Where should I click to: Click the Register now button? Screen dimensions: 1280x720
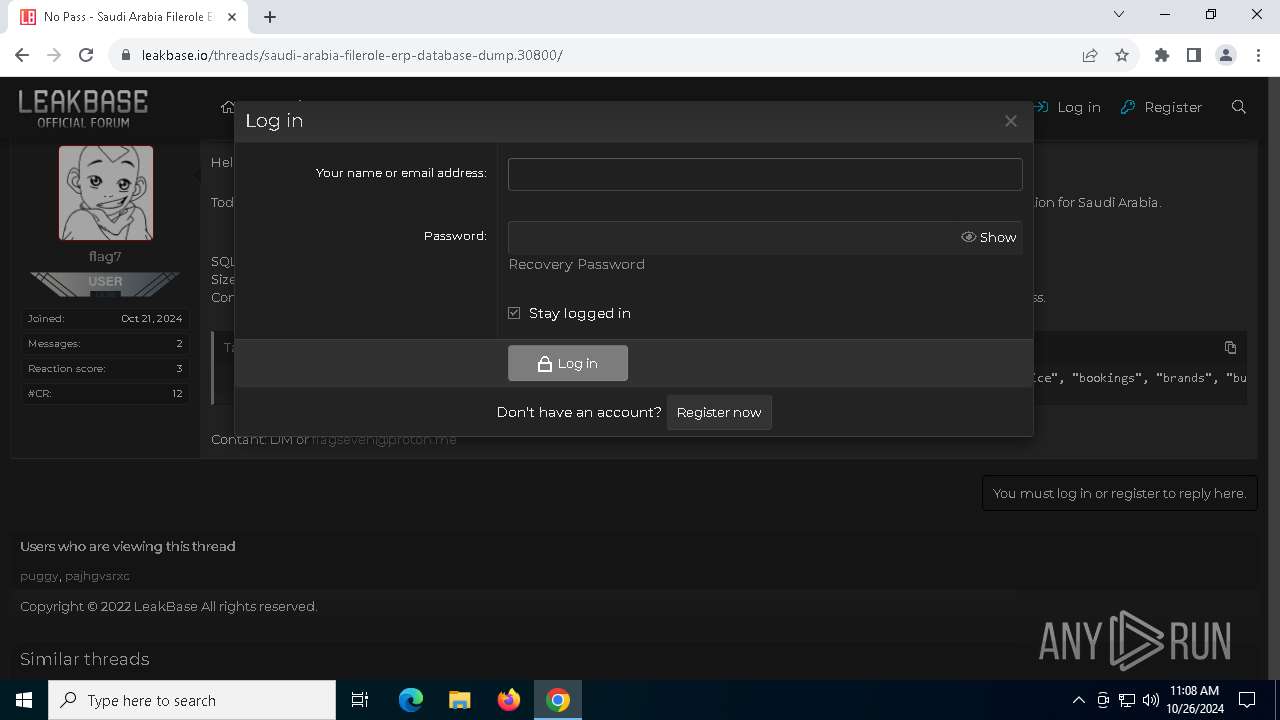click(719, 412)
